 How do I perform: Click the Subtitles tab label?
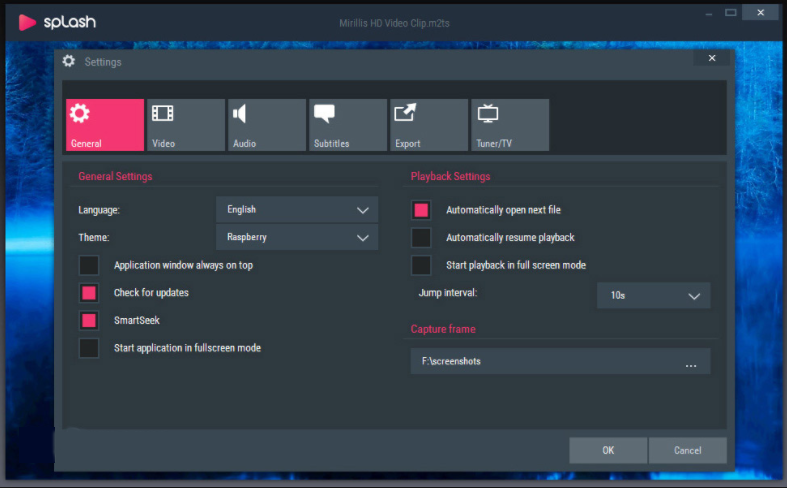331,144
